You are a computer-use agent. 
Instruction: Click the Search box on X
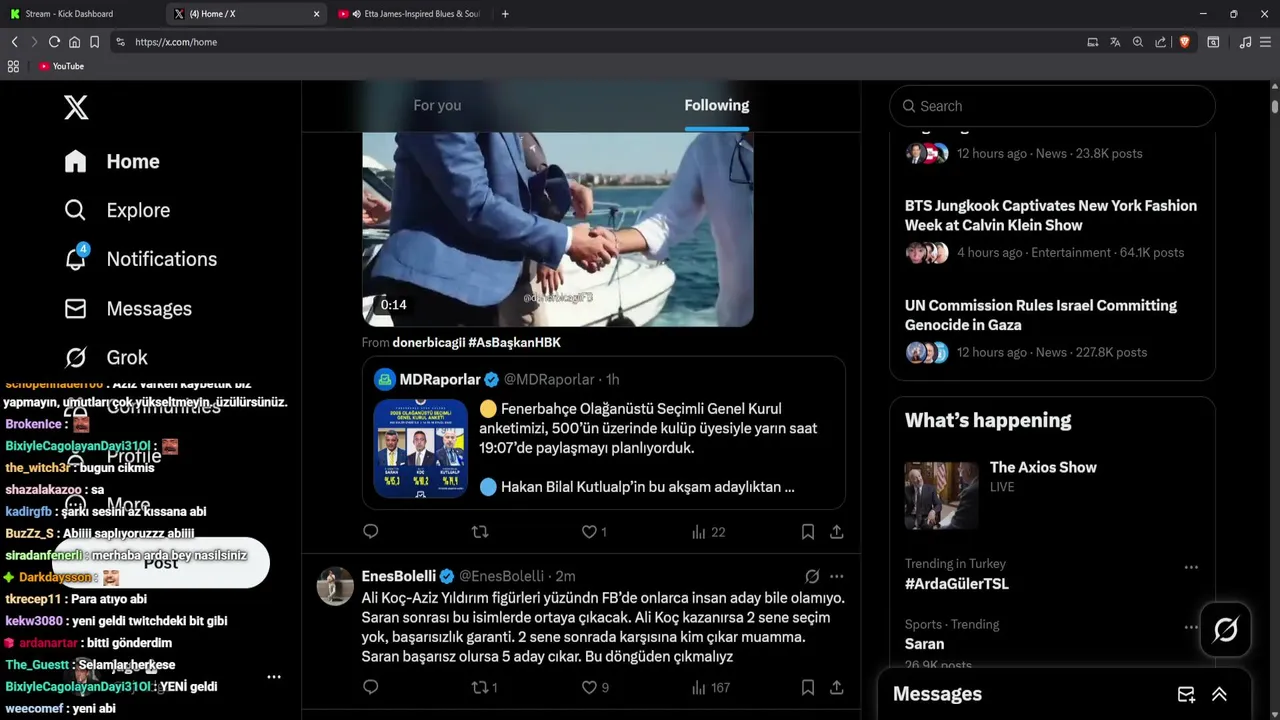click(1052, 106)
